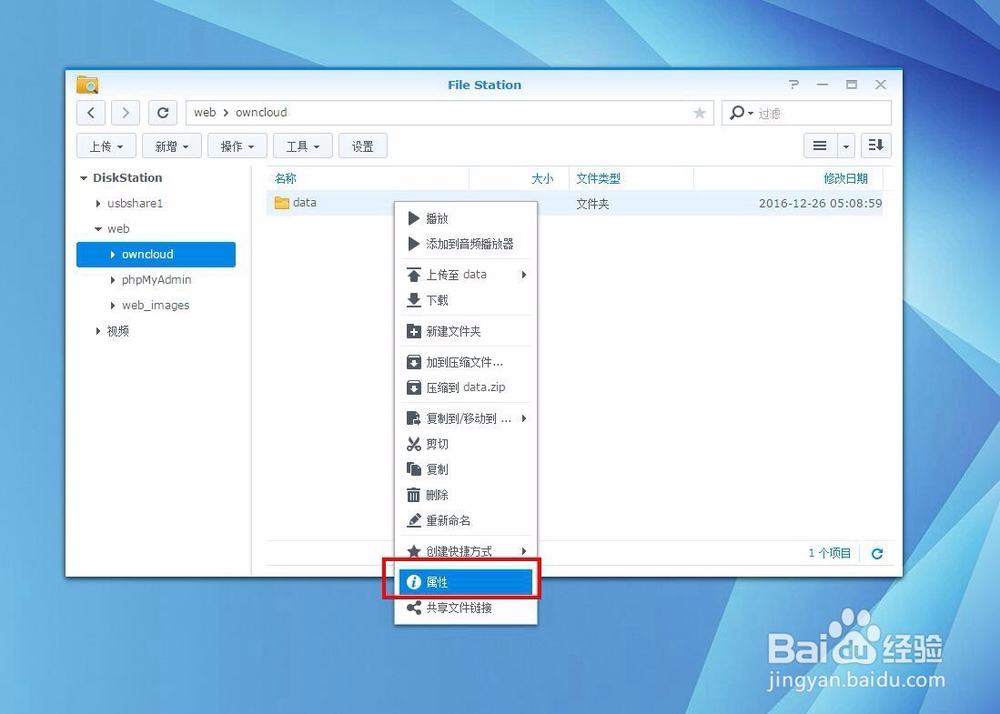Choose 加到压缩文件... menu entry
Image resolution: width=1000 pixels, height=714 pixels.
466,362
